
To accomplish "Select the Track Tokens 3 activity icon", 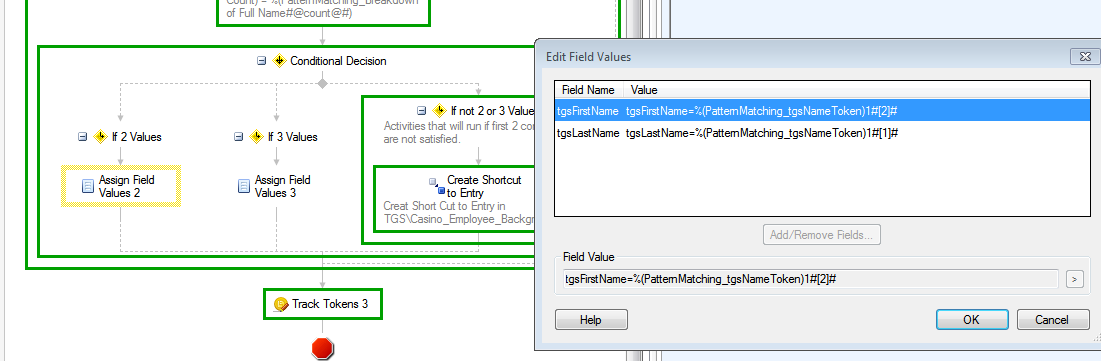I will click(x=281, y=304).
